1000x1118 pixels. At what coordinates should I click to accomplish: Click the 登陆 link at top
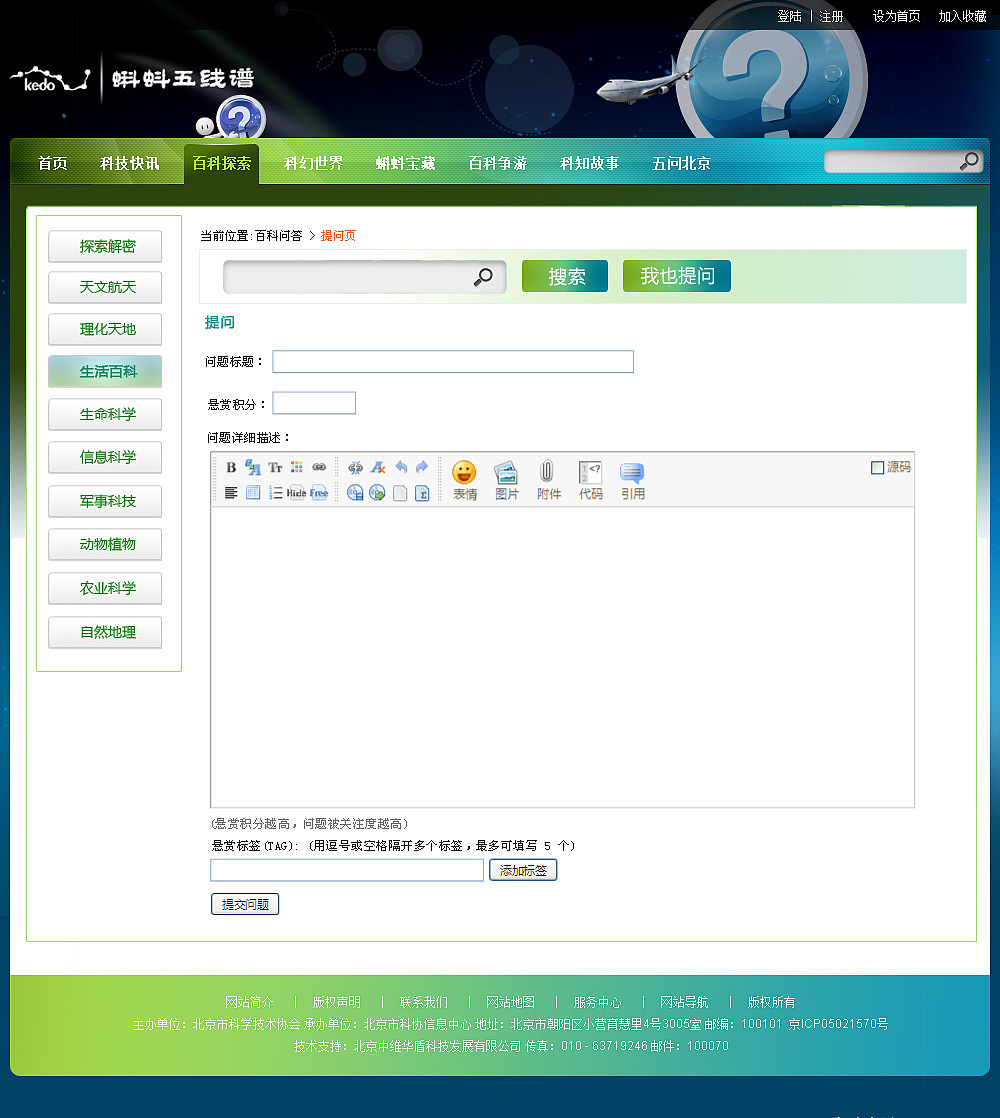(x=790, y=16)
